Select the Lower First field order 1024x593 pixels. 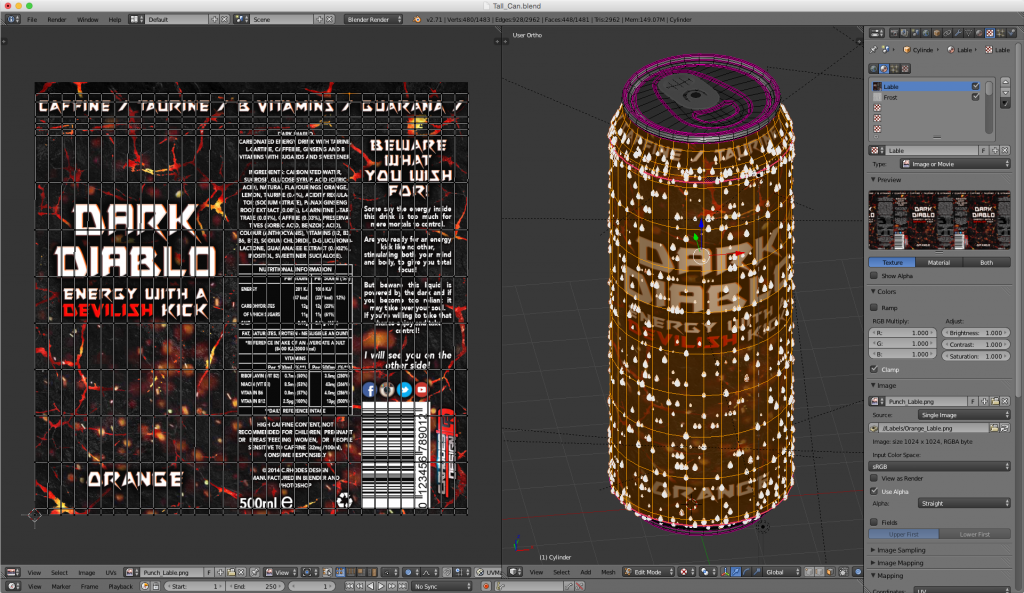(x=974, y=534)
